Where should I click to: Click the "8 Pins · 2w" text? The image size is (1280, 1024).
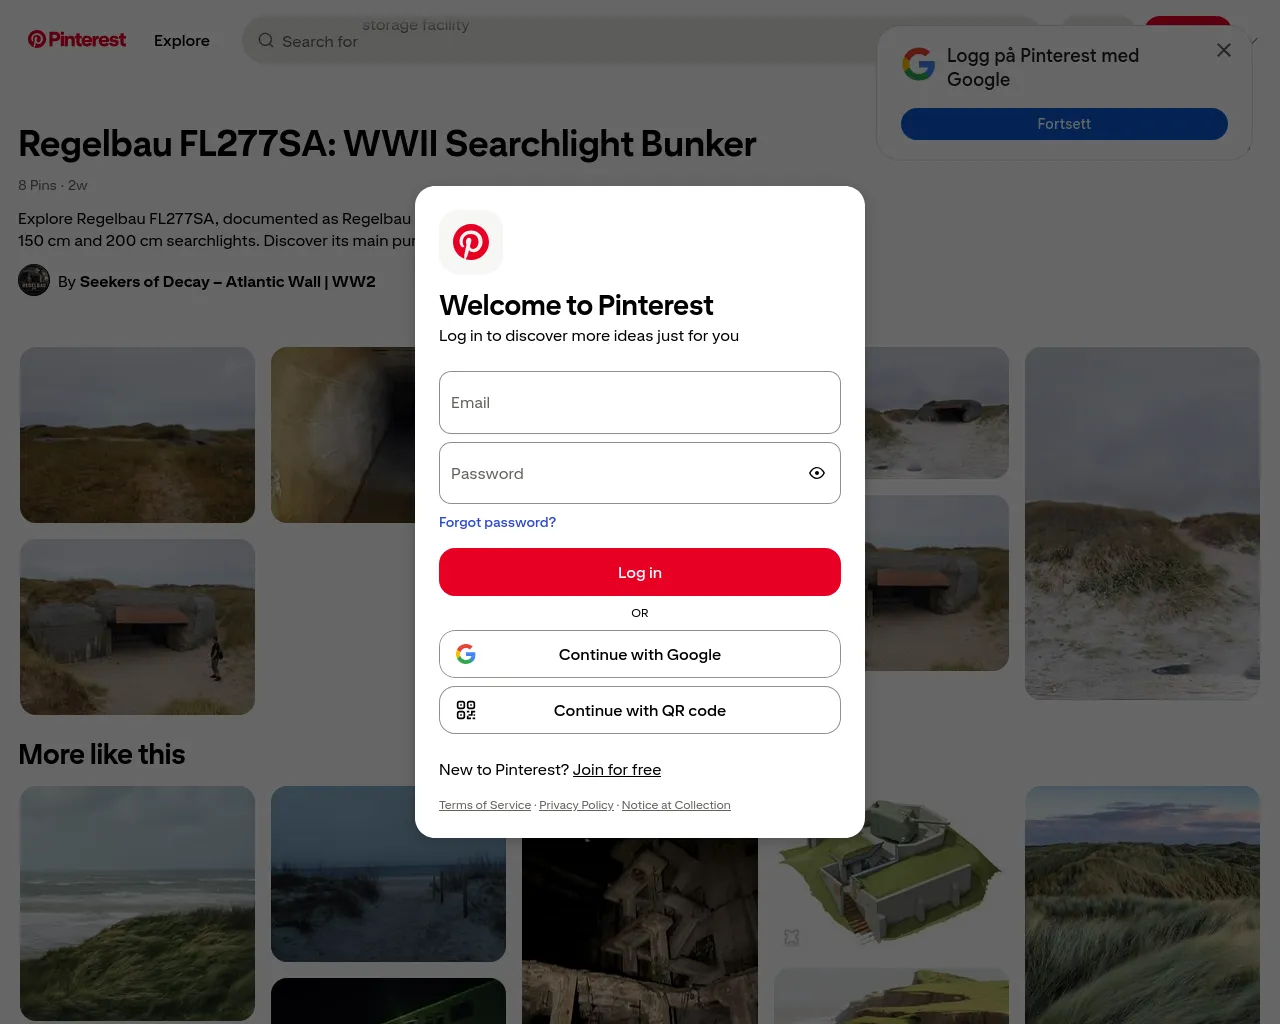(x=53, y=185)
